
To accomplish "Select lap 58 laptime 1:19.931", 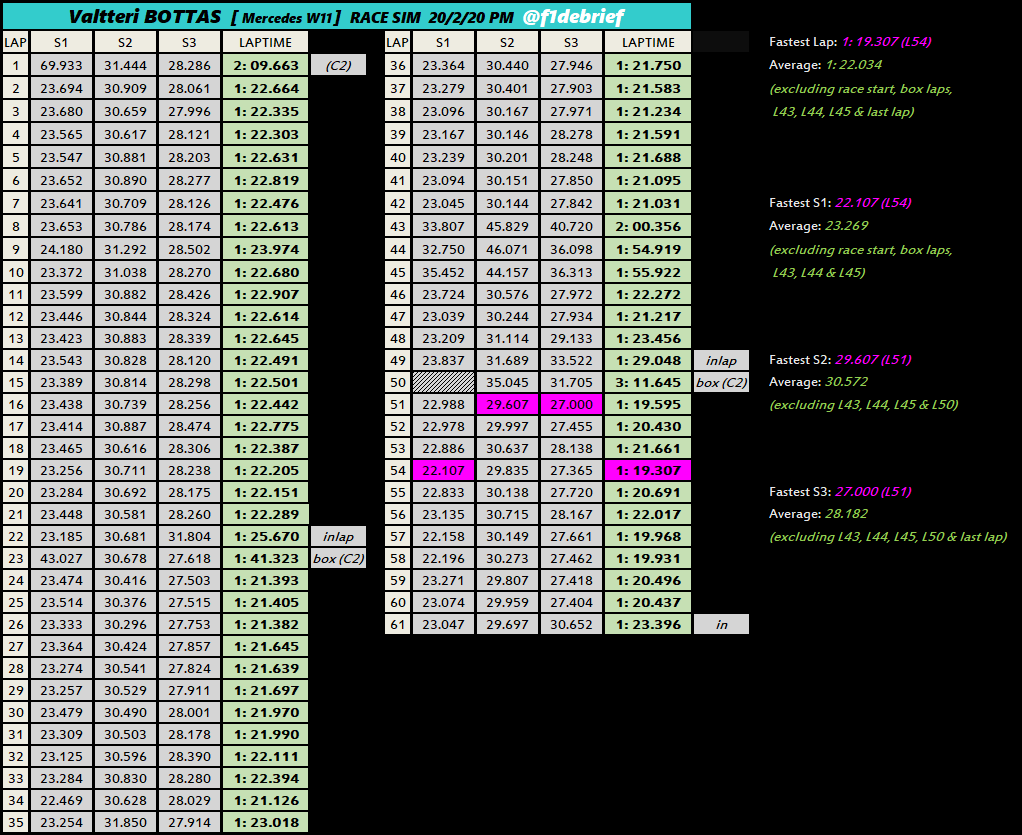I will [648, 559].
